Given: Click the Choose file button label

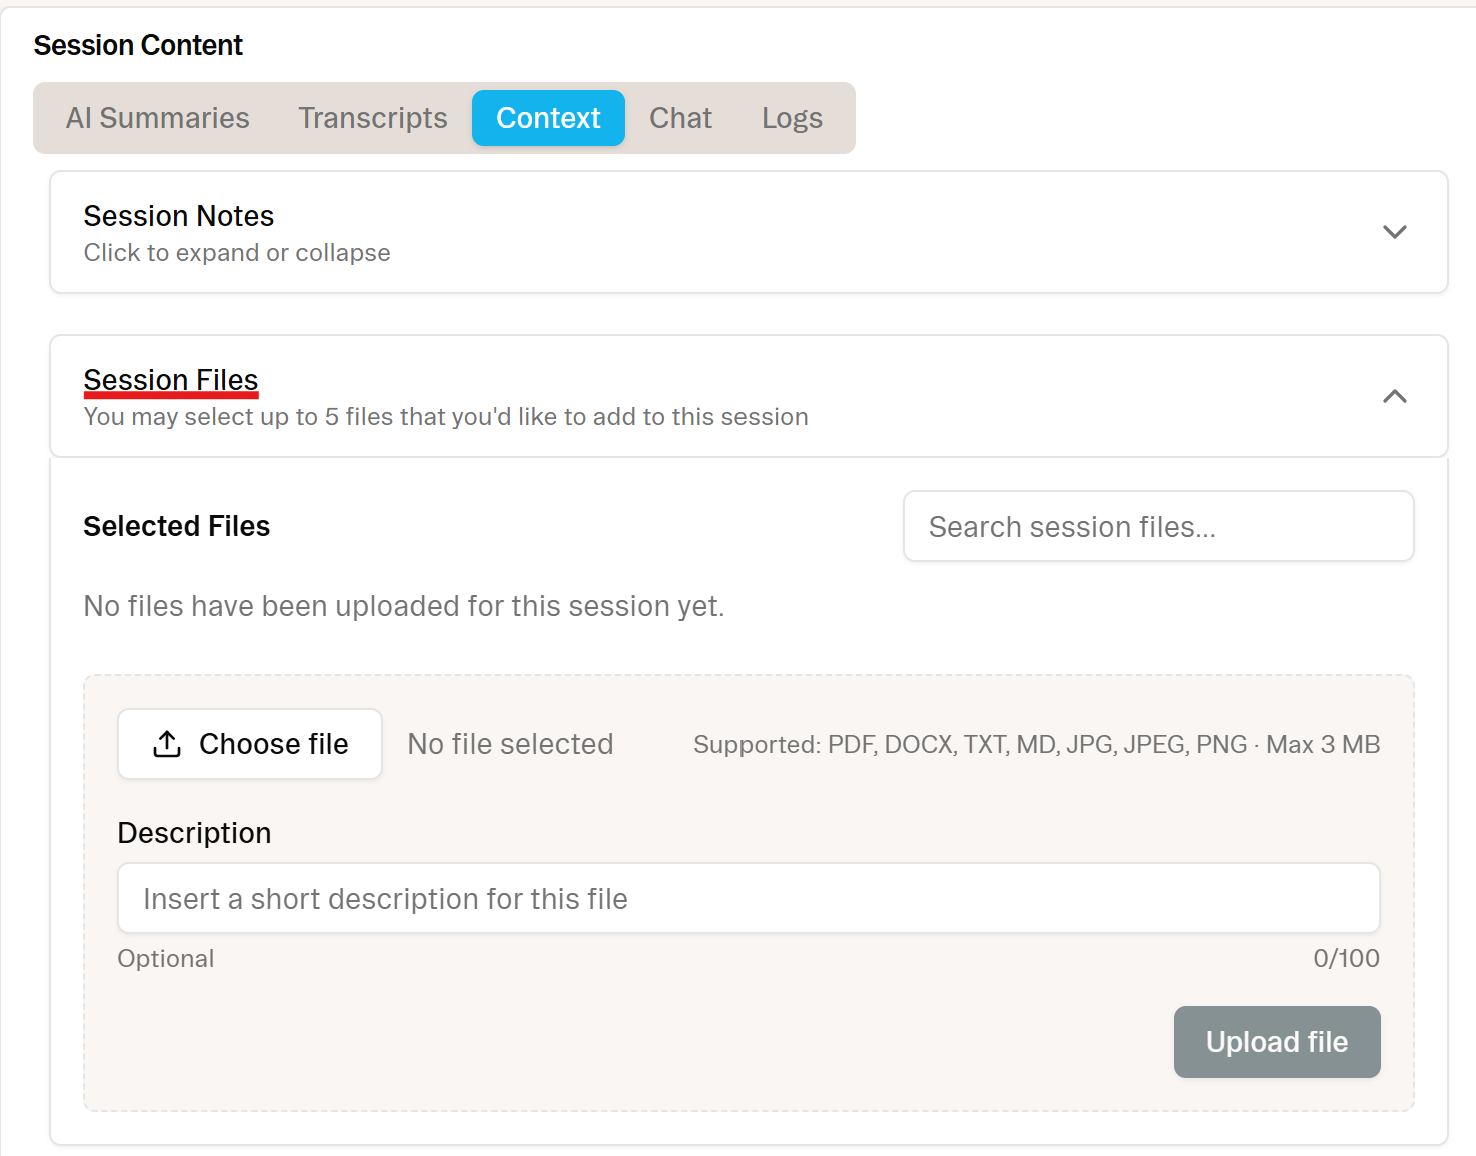Looking at the screenshot, I should click(273, 744).
